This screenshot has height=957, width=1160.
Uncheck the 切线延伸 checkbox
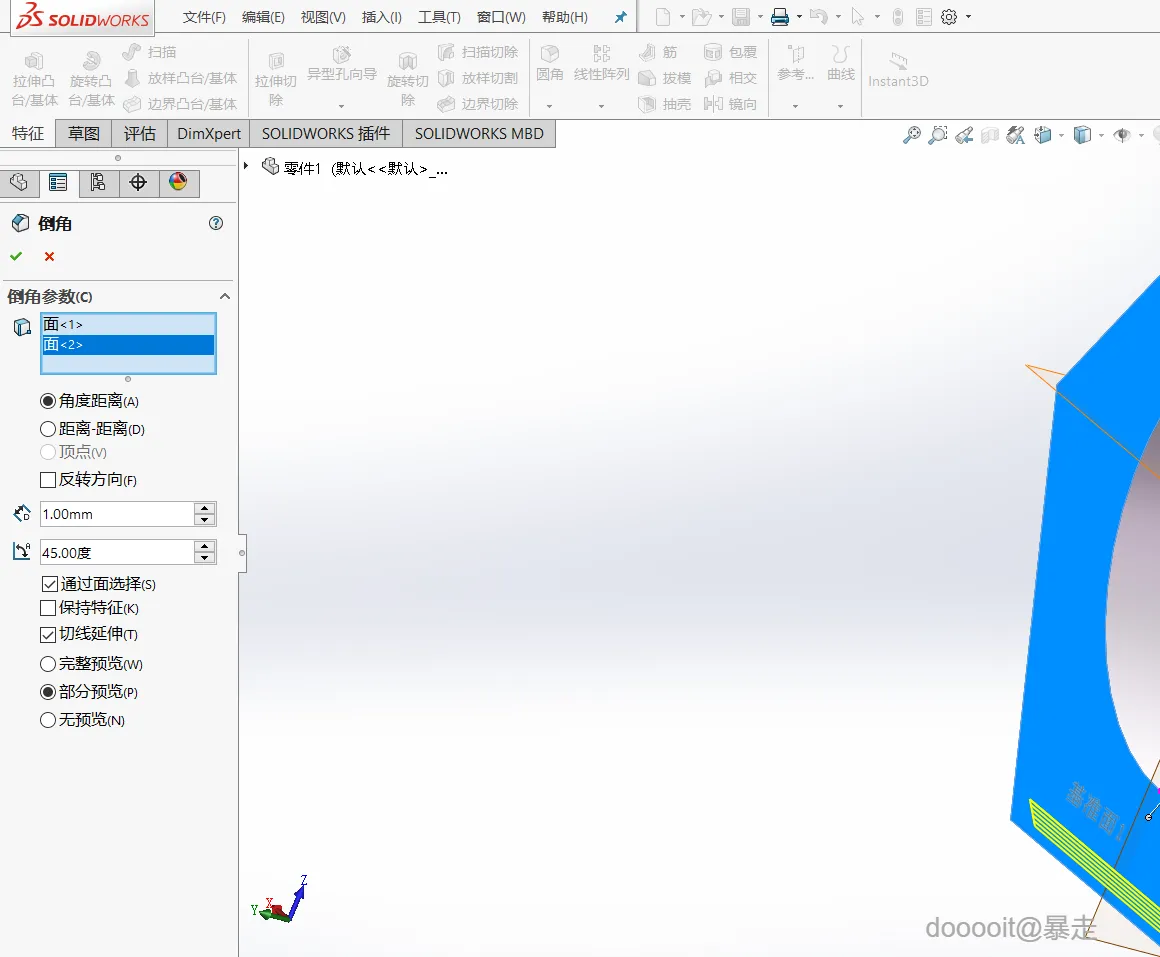(48, 635)
